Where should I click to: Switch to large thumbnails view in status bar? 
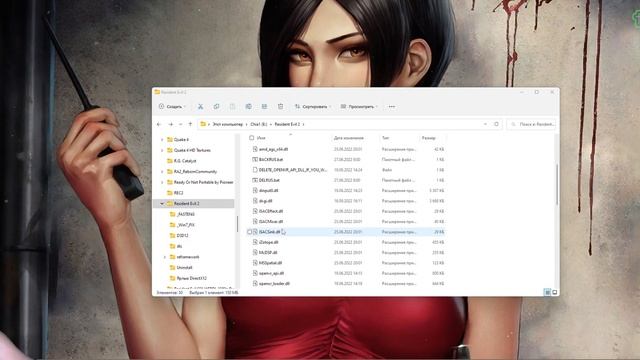pyautogui.click(x=554, y=292)
